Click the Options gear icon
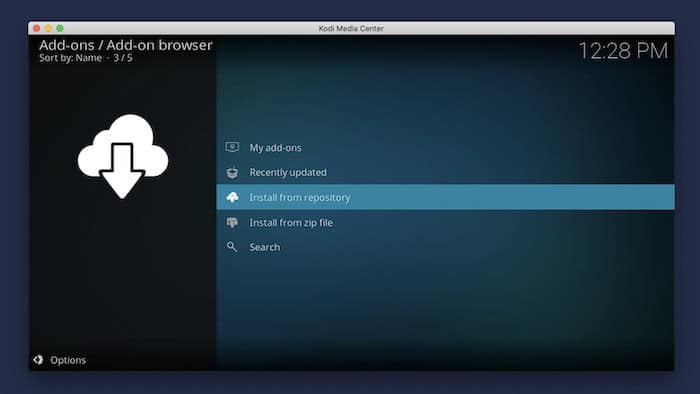 pyautogui.click(x=38, y=360)
